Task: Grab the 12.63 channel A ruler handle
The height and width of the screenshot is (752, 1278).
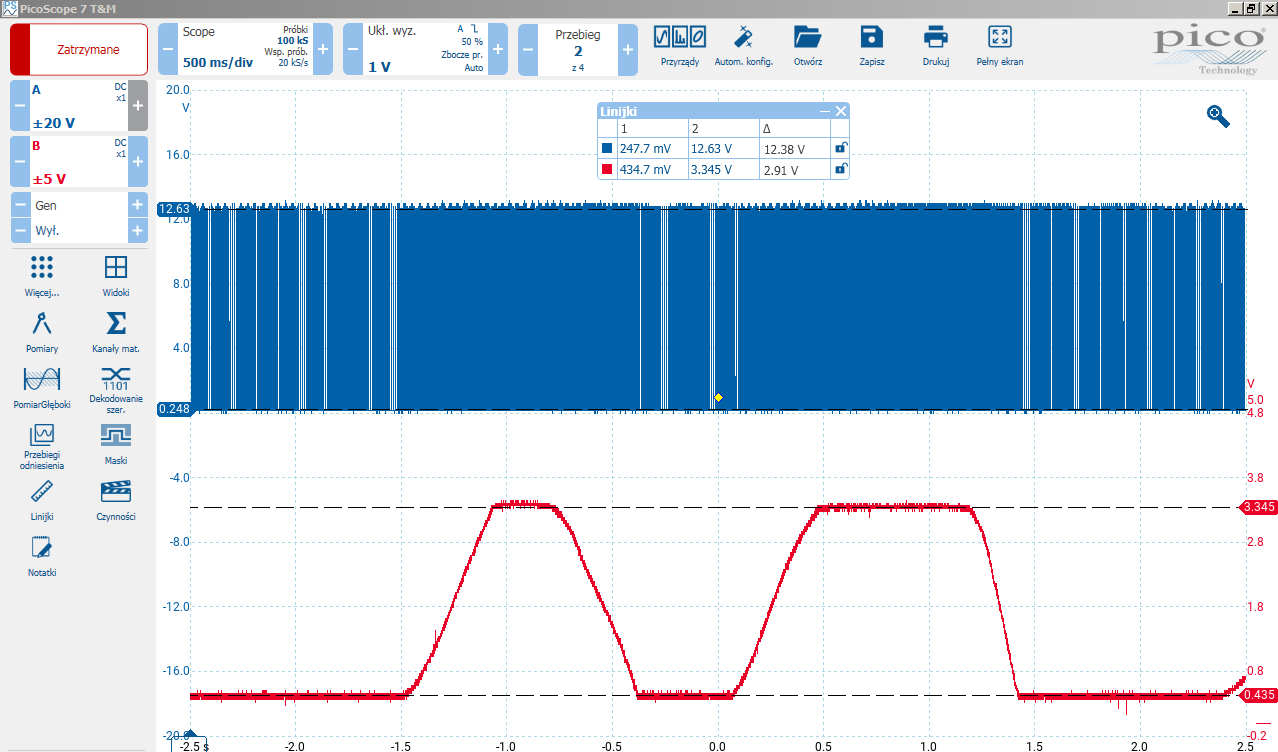Action: 174,209
